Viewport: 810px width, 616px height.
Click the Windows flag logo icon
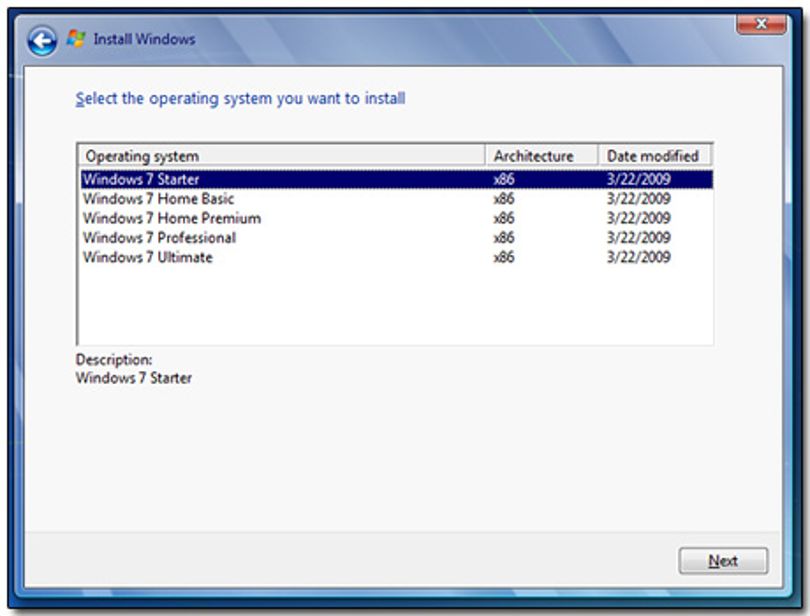coord(76,39)
